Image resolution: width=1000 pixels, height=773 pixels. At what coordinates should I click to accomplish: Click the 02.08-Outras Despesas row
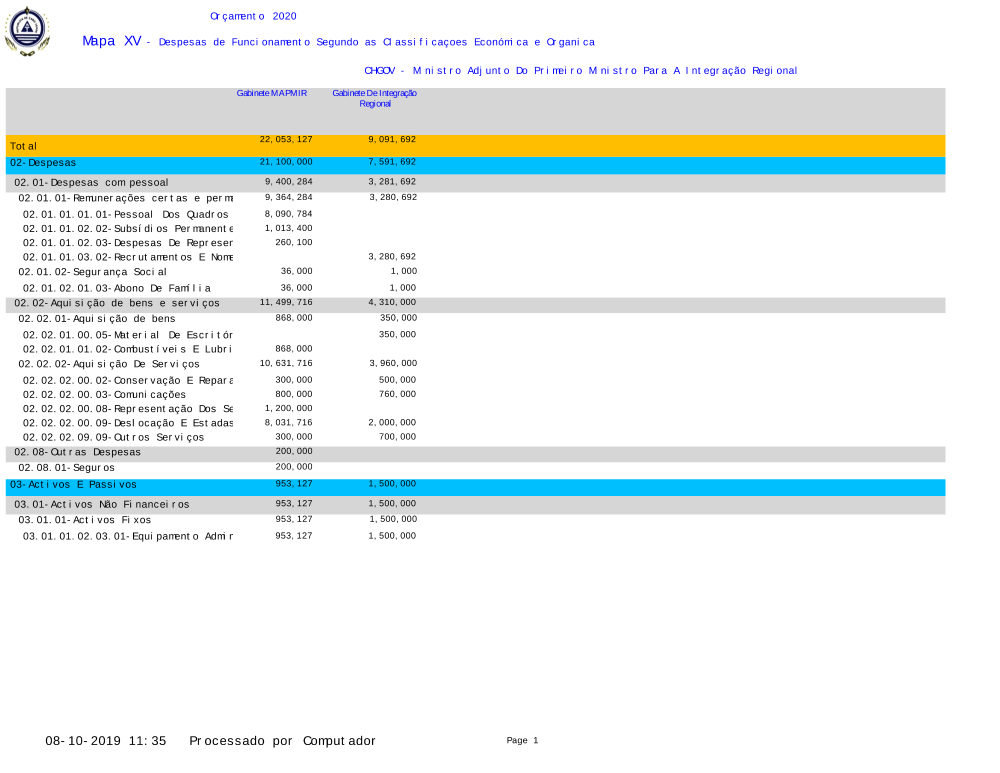[x=77, y=452]
